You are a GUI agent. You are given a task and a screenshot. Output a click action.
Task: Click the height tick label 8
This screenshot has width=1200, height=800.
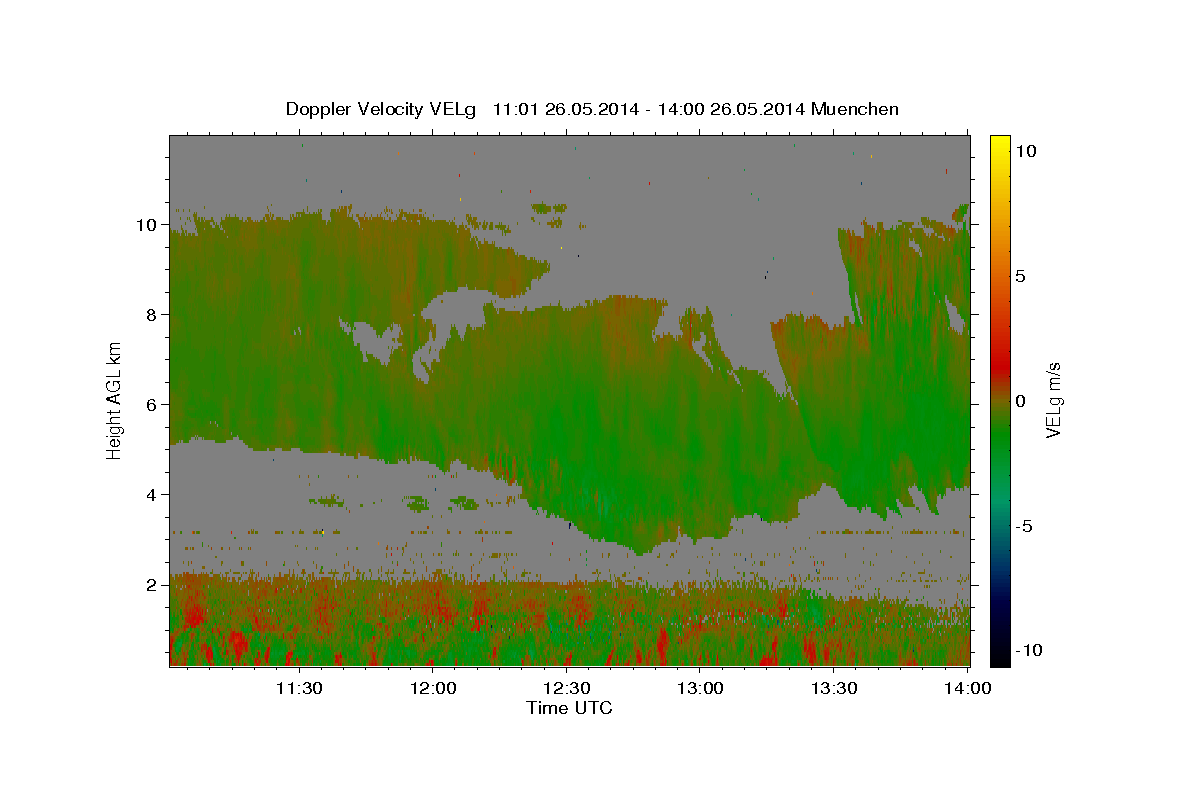tap(152, 314)
